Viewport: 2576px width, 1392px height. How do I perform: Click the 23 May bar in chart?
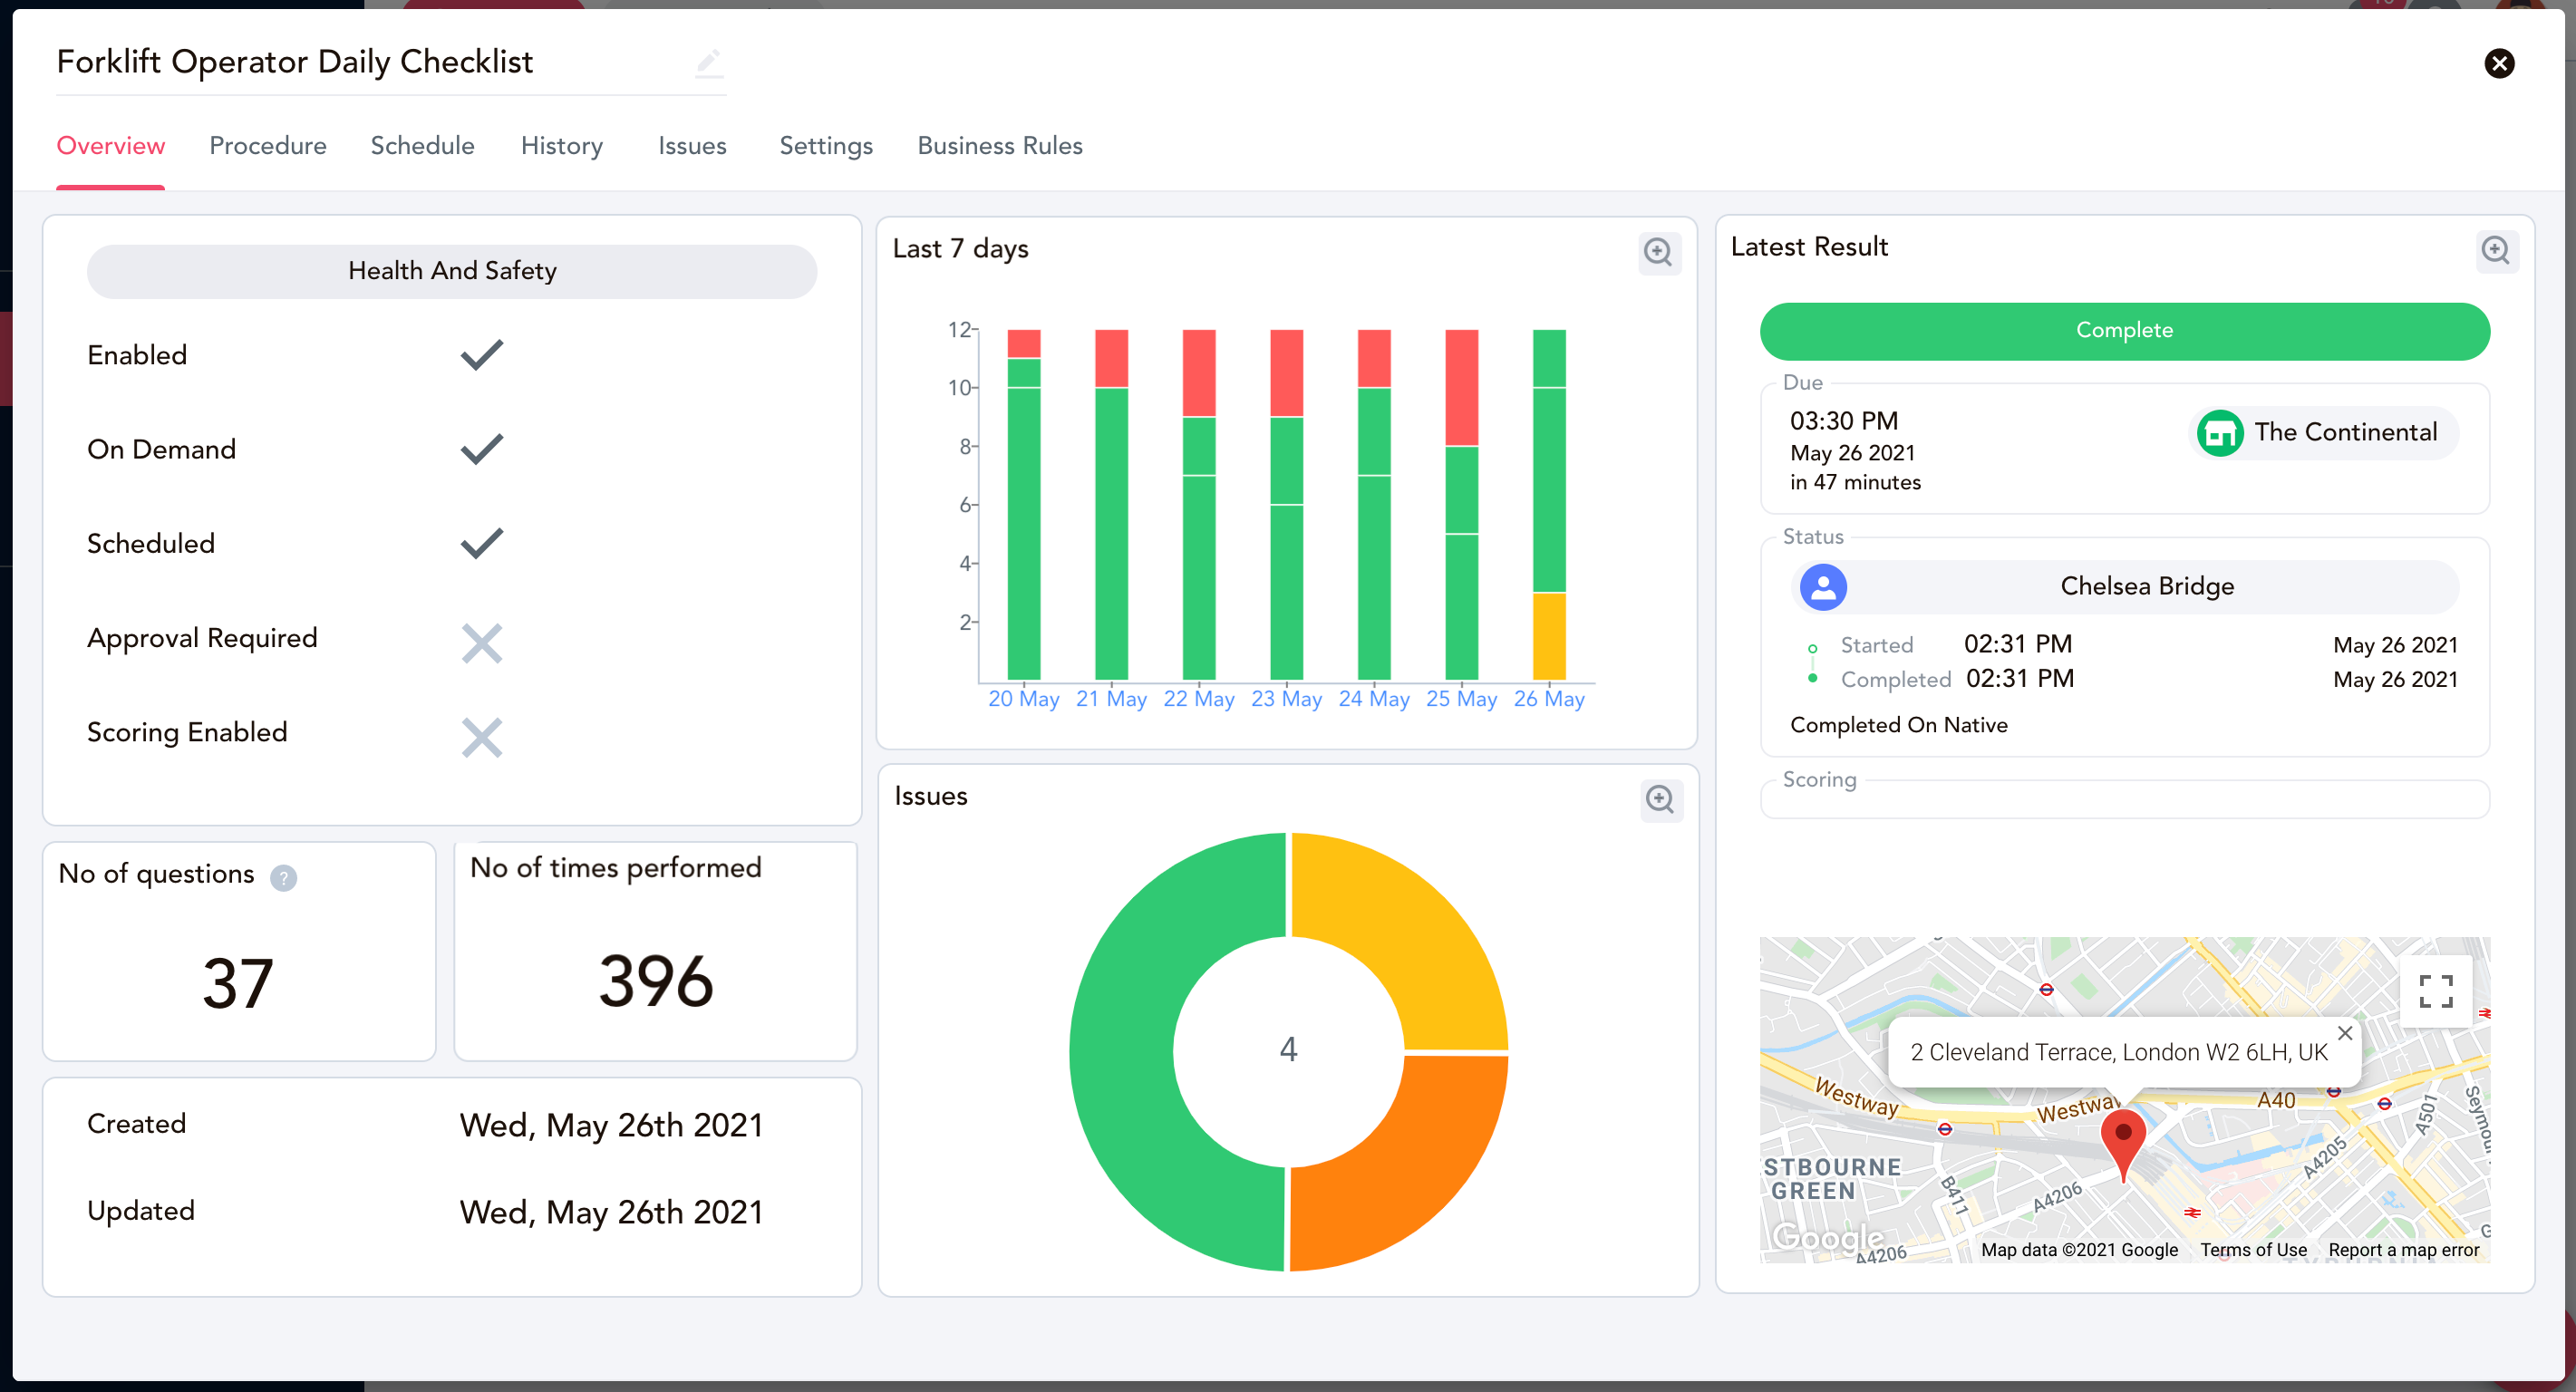[x=1286, y=505]
